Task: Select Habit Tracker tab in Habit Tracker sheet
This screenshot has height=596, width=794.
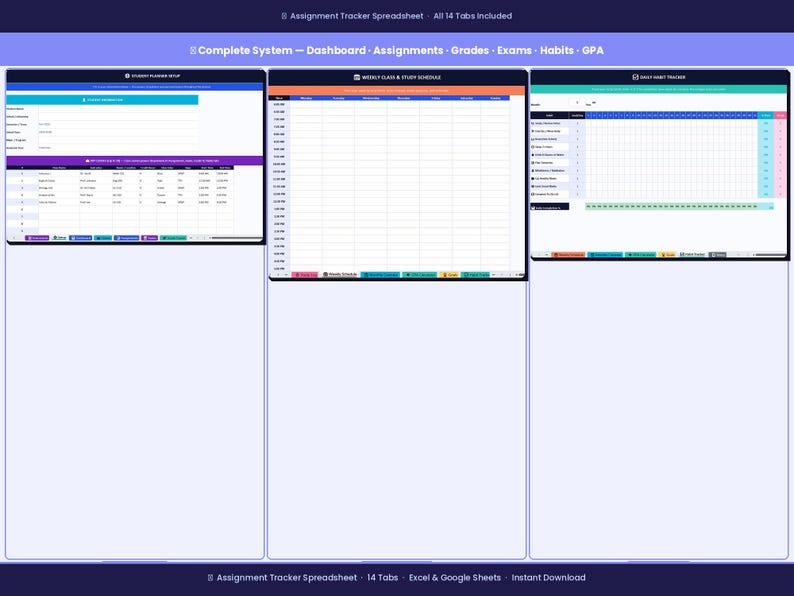Action: 692,255
